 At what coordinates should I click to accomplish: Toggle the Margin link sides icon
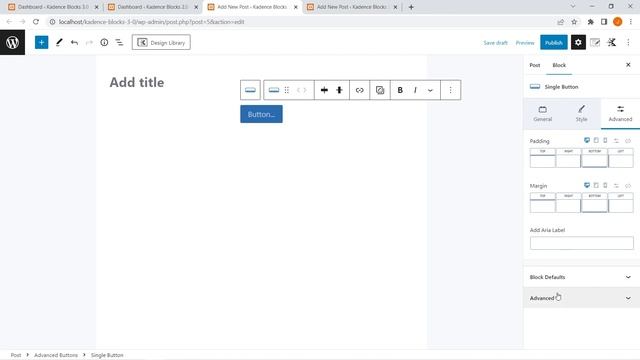click(628, 186)
